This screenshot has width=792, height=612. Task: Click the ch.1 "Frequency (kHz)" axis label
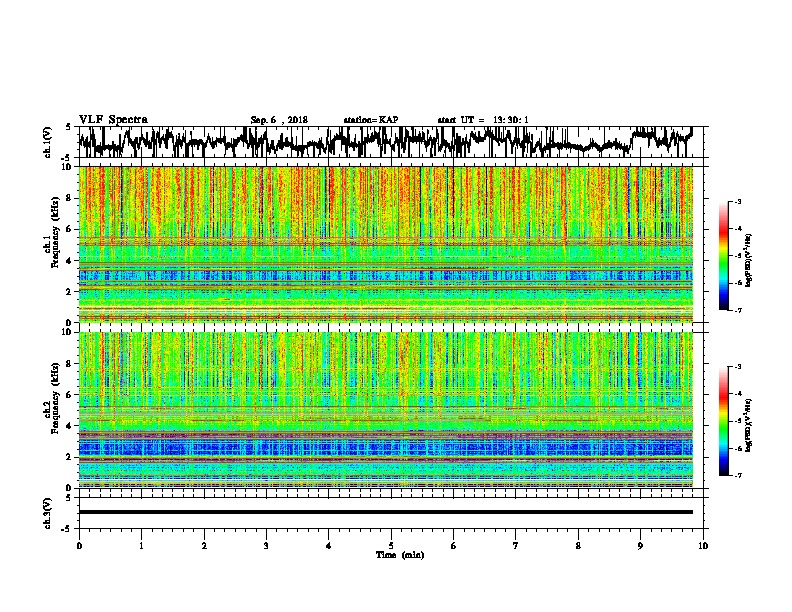click(55, 232)
